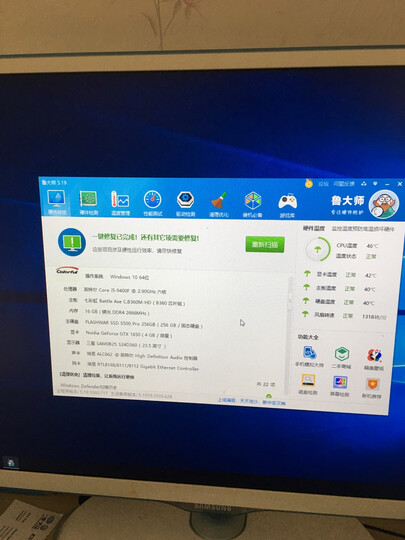Open the 清理优化 broom cleanup tab

pos(219,204)
